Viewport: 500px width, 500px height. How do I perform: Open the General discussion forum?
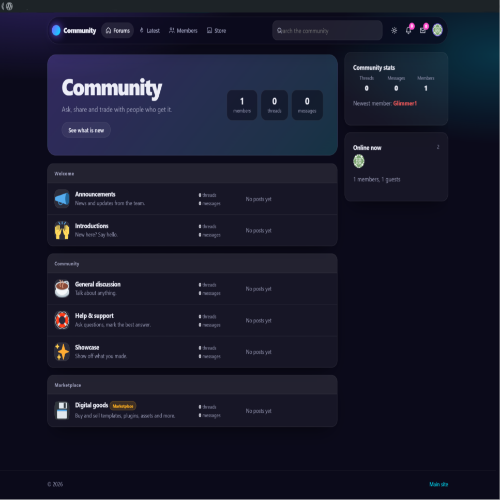(98, 284)
